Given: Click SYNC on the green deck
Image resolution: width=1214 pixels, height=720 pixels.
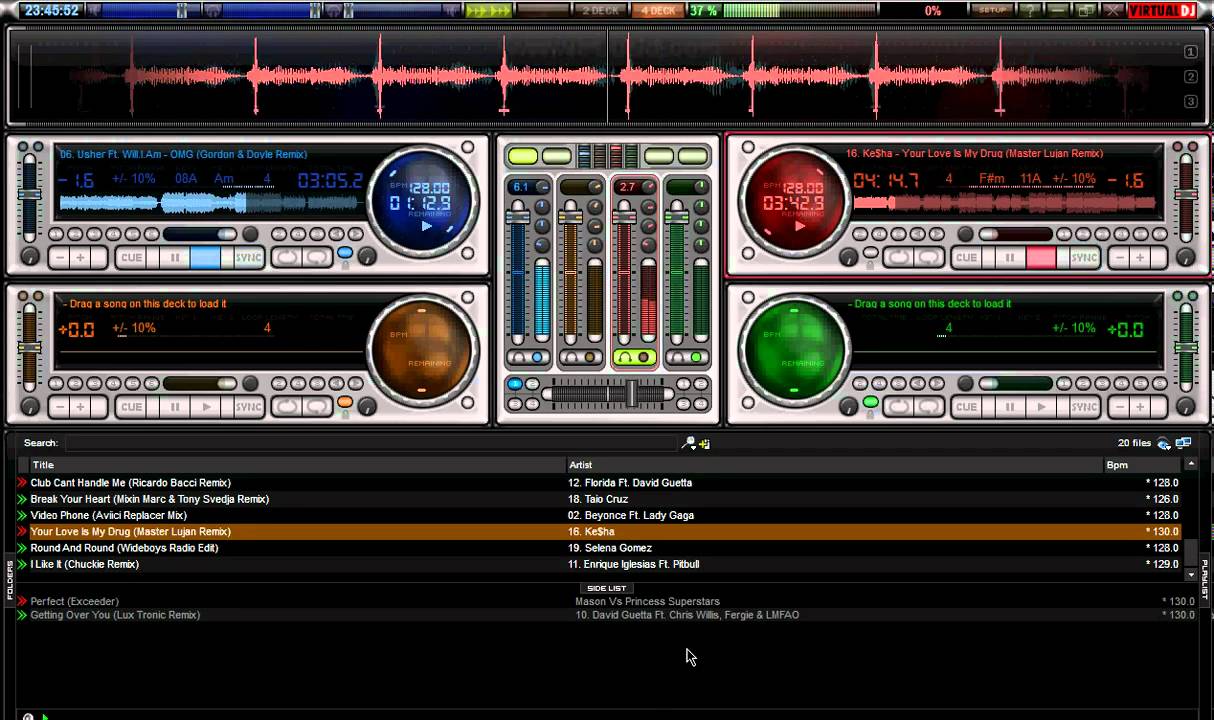Looking at the screenshot, I should tap(1084, 407).
